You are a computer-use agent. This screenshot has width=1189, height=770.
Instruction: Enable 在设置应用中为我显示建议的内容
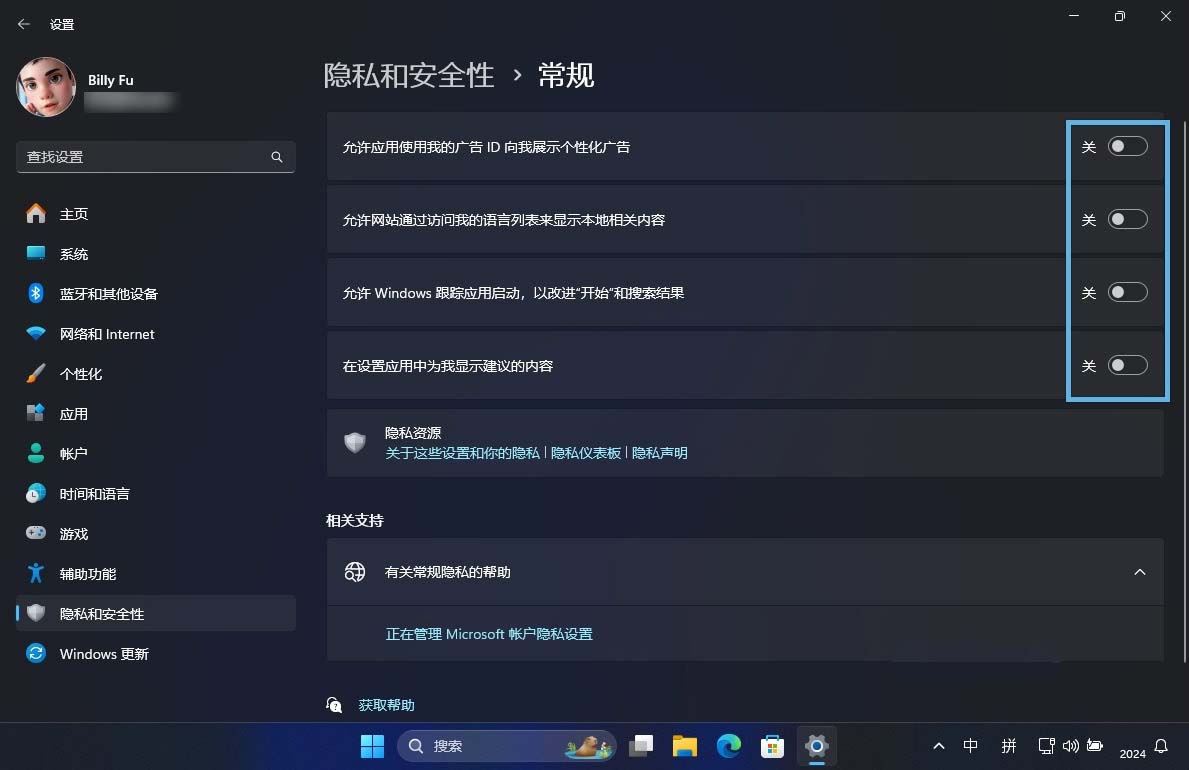1127,365
